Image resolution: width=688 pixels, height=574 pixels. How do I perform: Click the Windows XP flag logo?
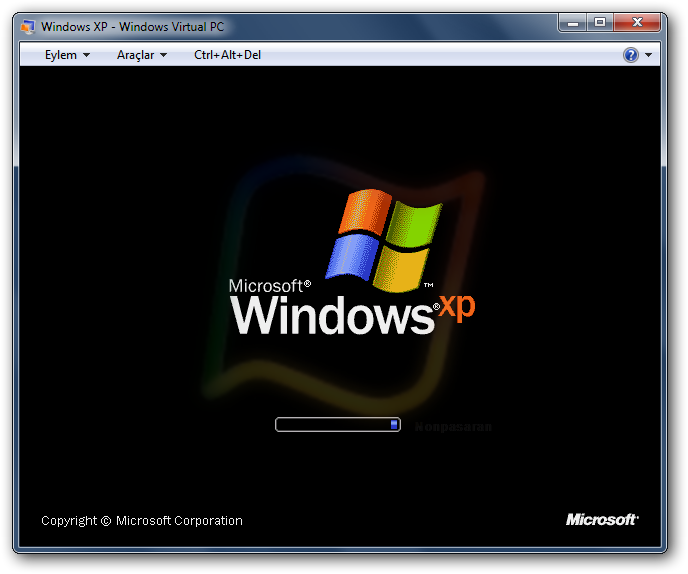tap(384, 240)
